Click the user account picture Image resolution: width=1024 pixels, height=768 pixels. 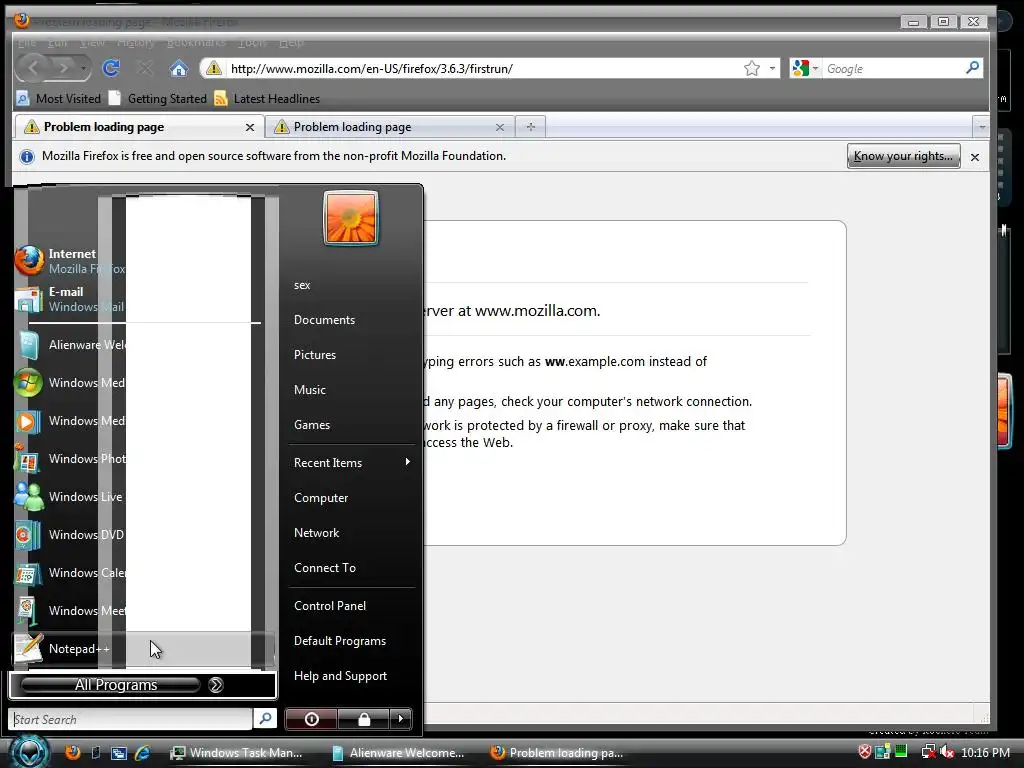[351, 218]
